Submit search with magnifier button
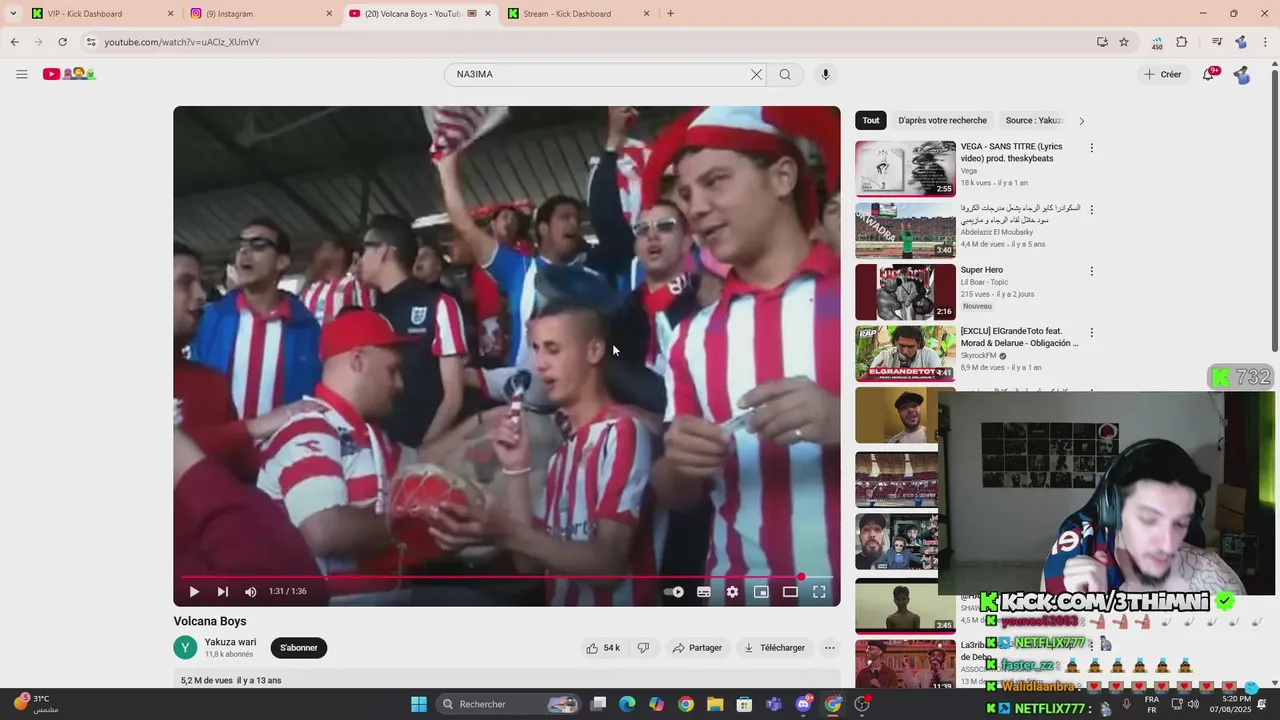This screenshot has width=1280, height=720. click(x=785, y=74)
